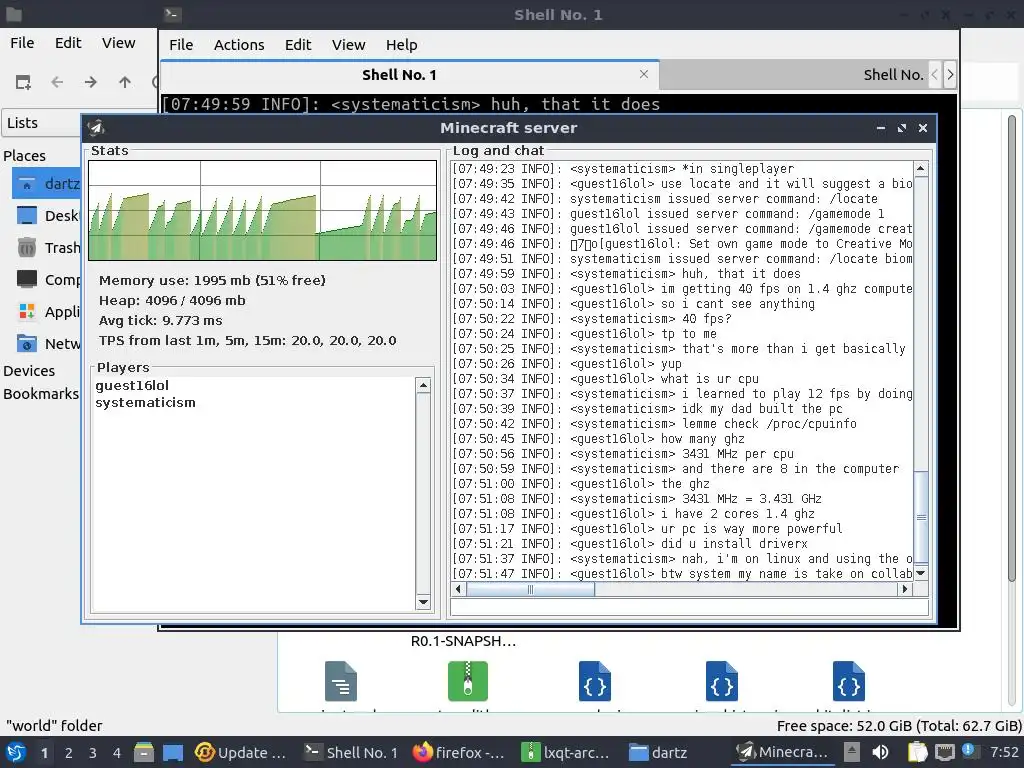Click the show desktop taskbar icon

coord(173,752)
